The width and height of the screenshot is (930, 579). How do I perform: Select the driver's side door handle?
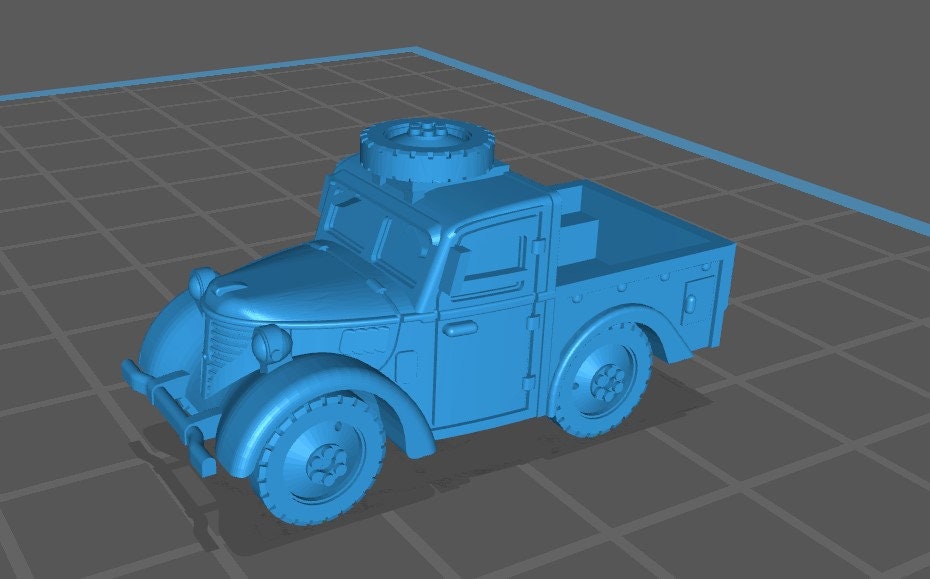(x=462, y=330)
